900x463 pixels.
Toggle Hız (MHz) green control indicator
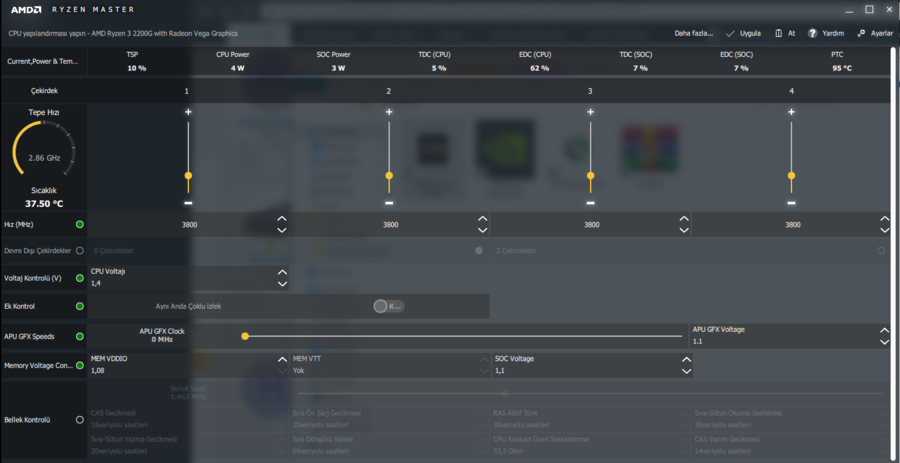pyautogui.click(x=80, y=224)
